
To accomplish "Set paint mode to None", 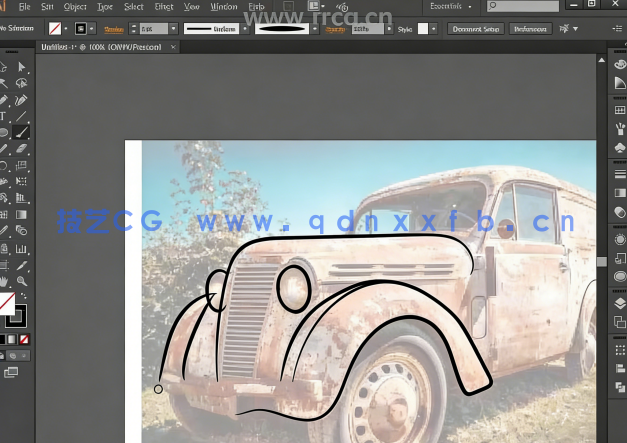I will (x=24, y=339).
